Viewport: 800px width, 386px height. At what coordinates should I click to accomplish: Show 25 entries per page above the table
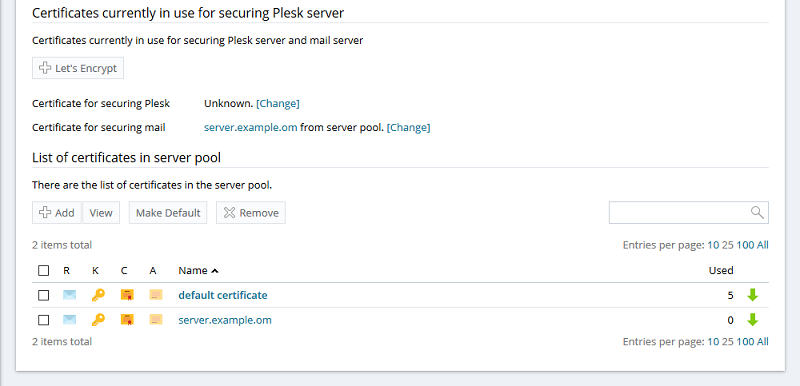click(728, 245)
